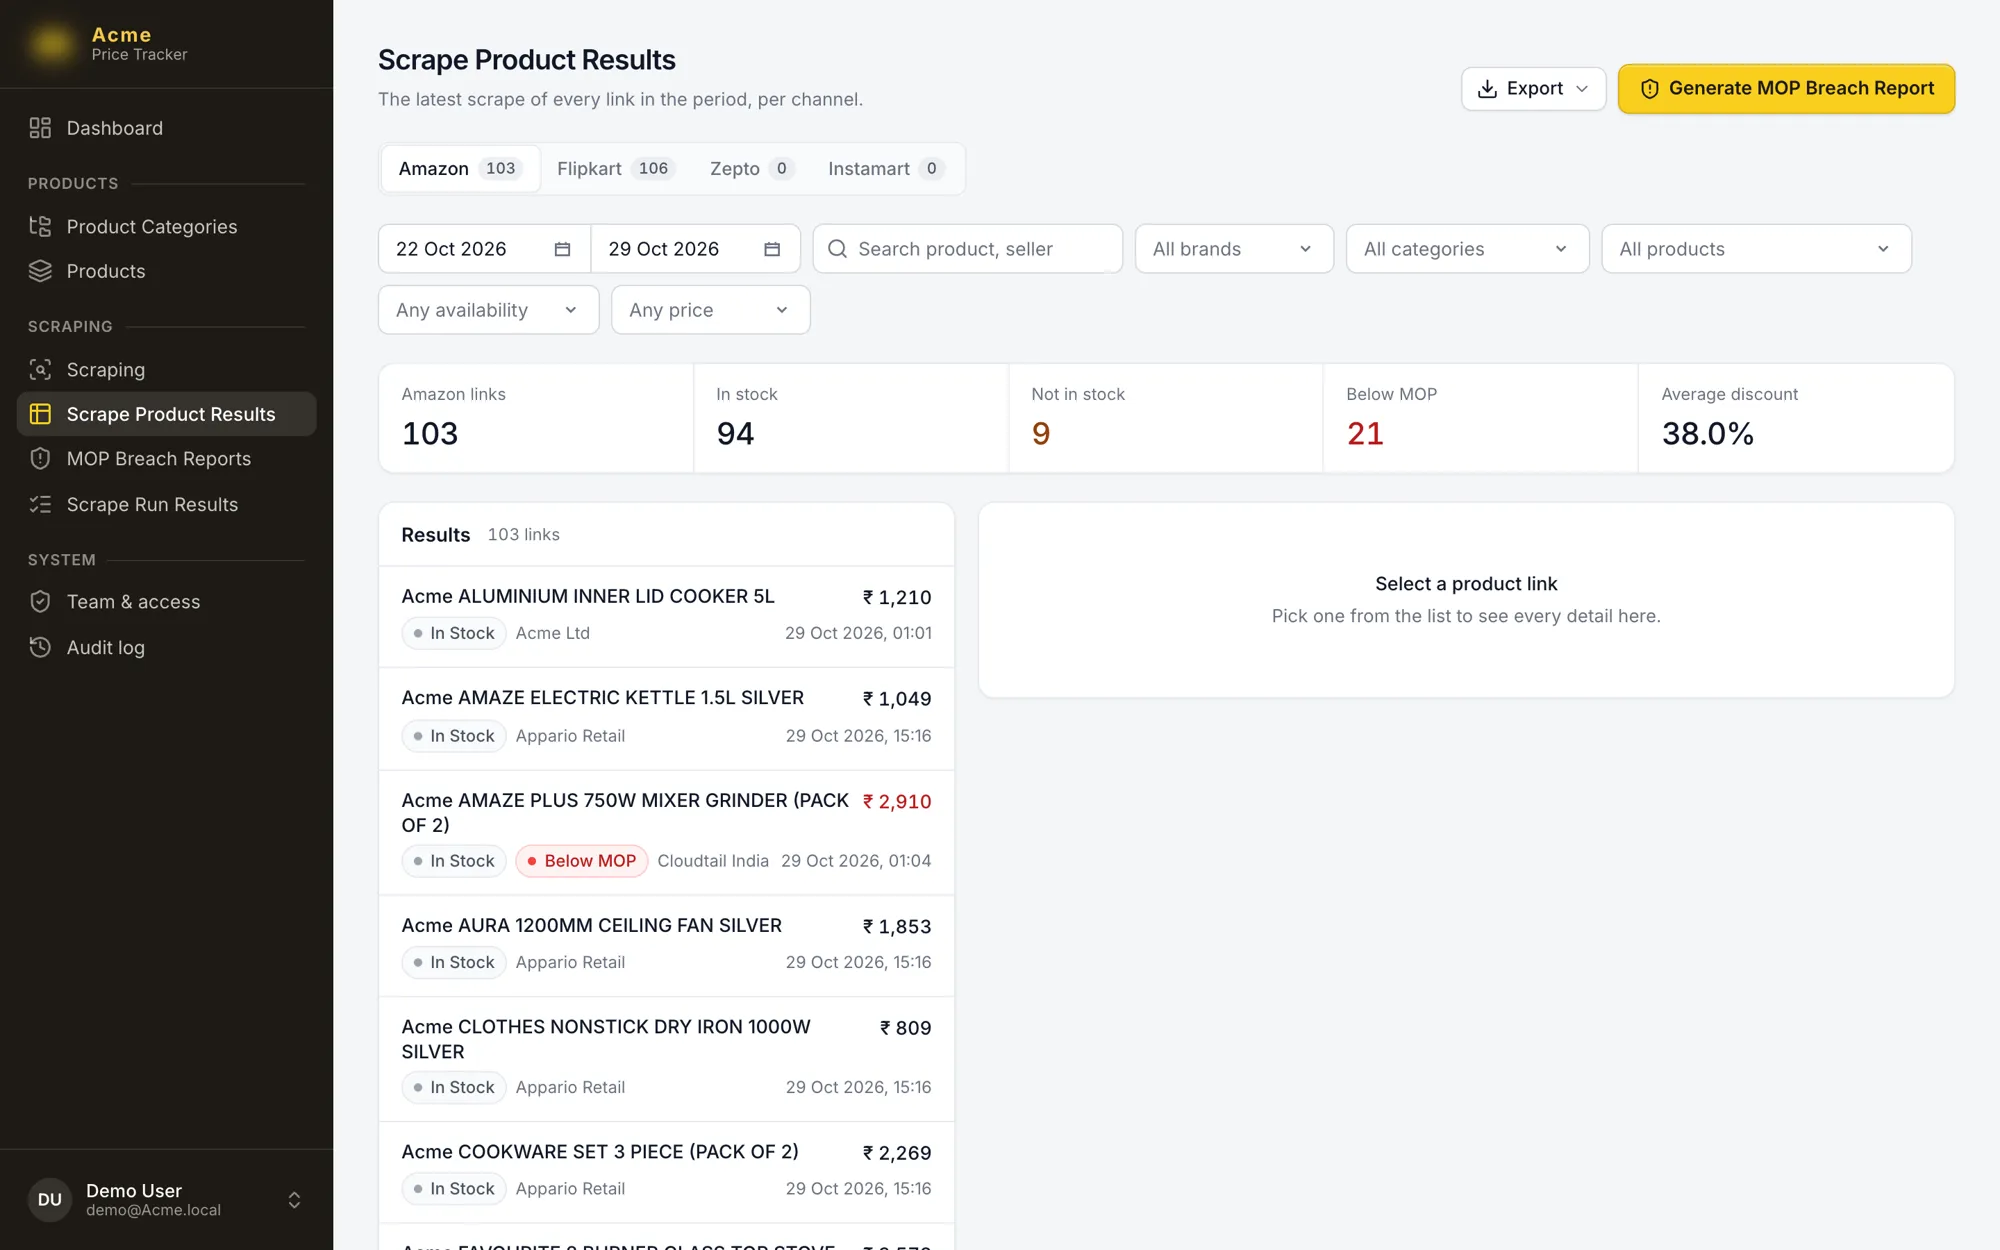The width and height of the screenshot is (2000, 1250).
Task: Open calendar icon for 22 Oct 2026
Action: click(562, 249)
